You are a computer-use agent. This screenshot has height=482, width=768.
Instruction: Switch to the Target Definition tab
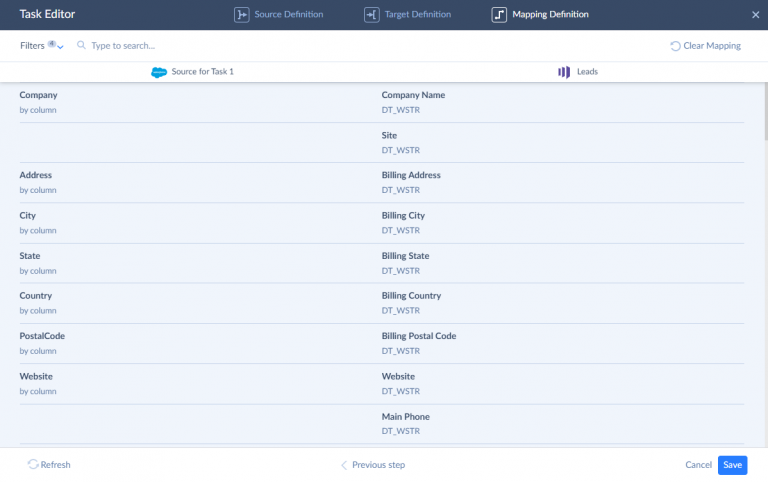pyautogui.click(x=418, y=15)
